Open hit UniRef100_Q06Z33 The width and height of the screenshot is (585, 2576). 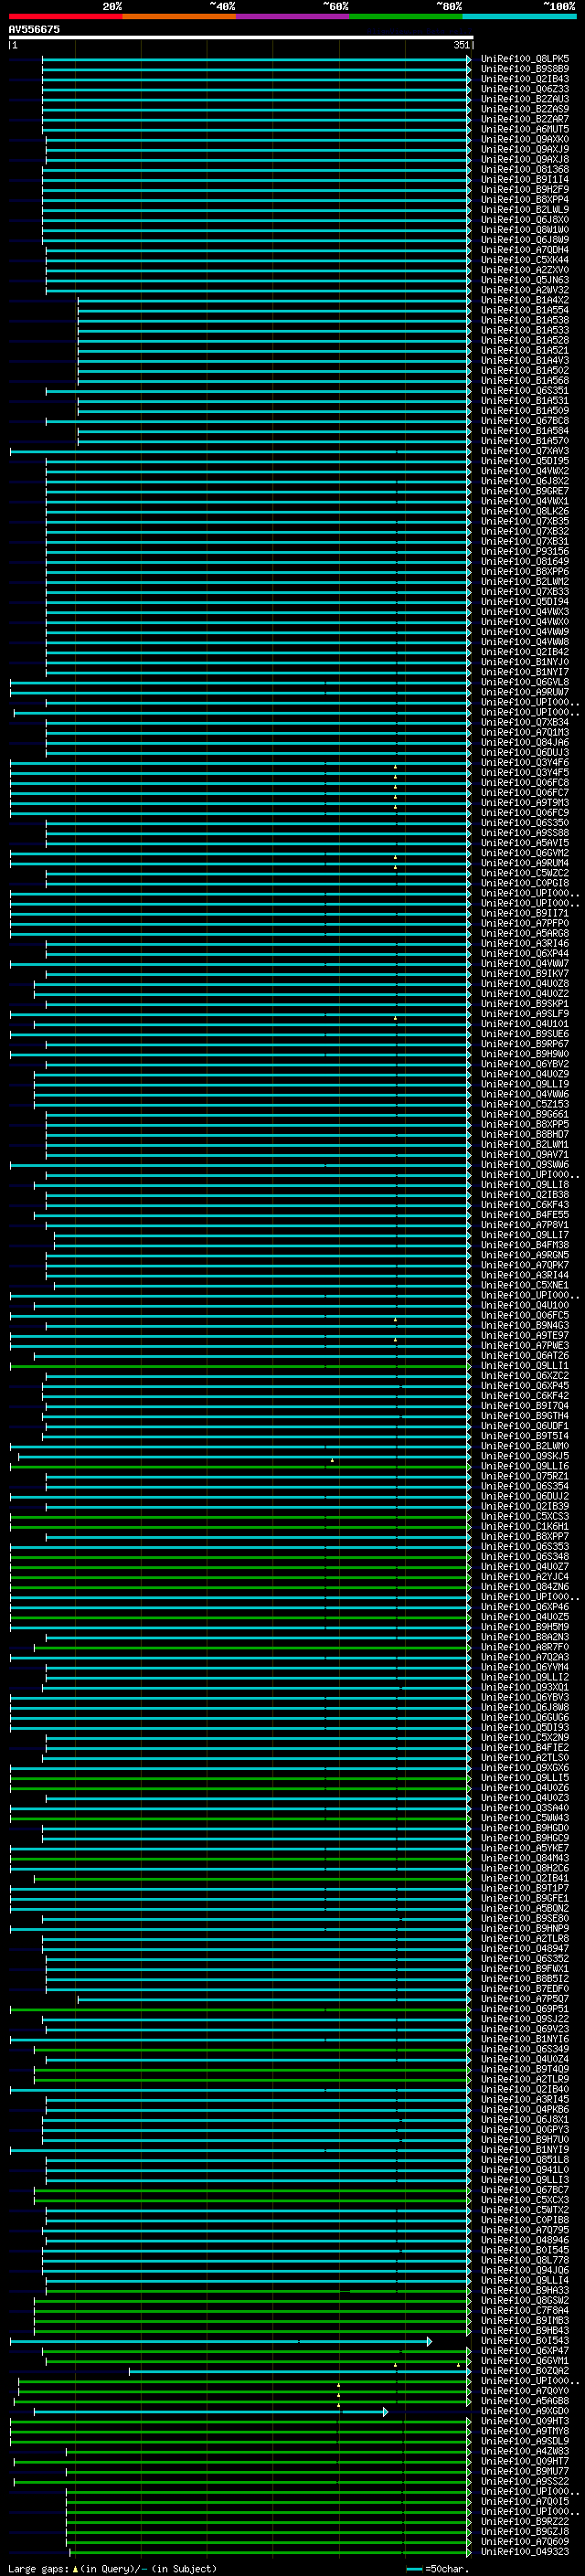click(x=525, y=89)
